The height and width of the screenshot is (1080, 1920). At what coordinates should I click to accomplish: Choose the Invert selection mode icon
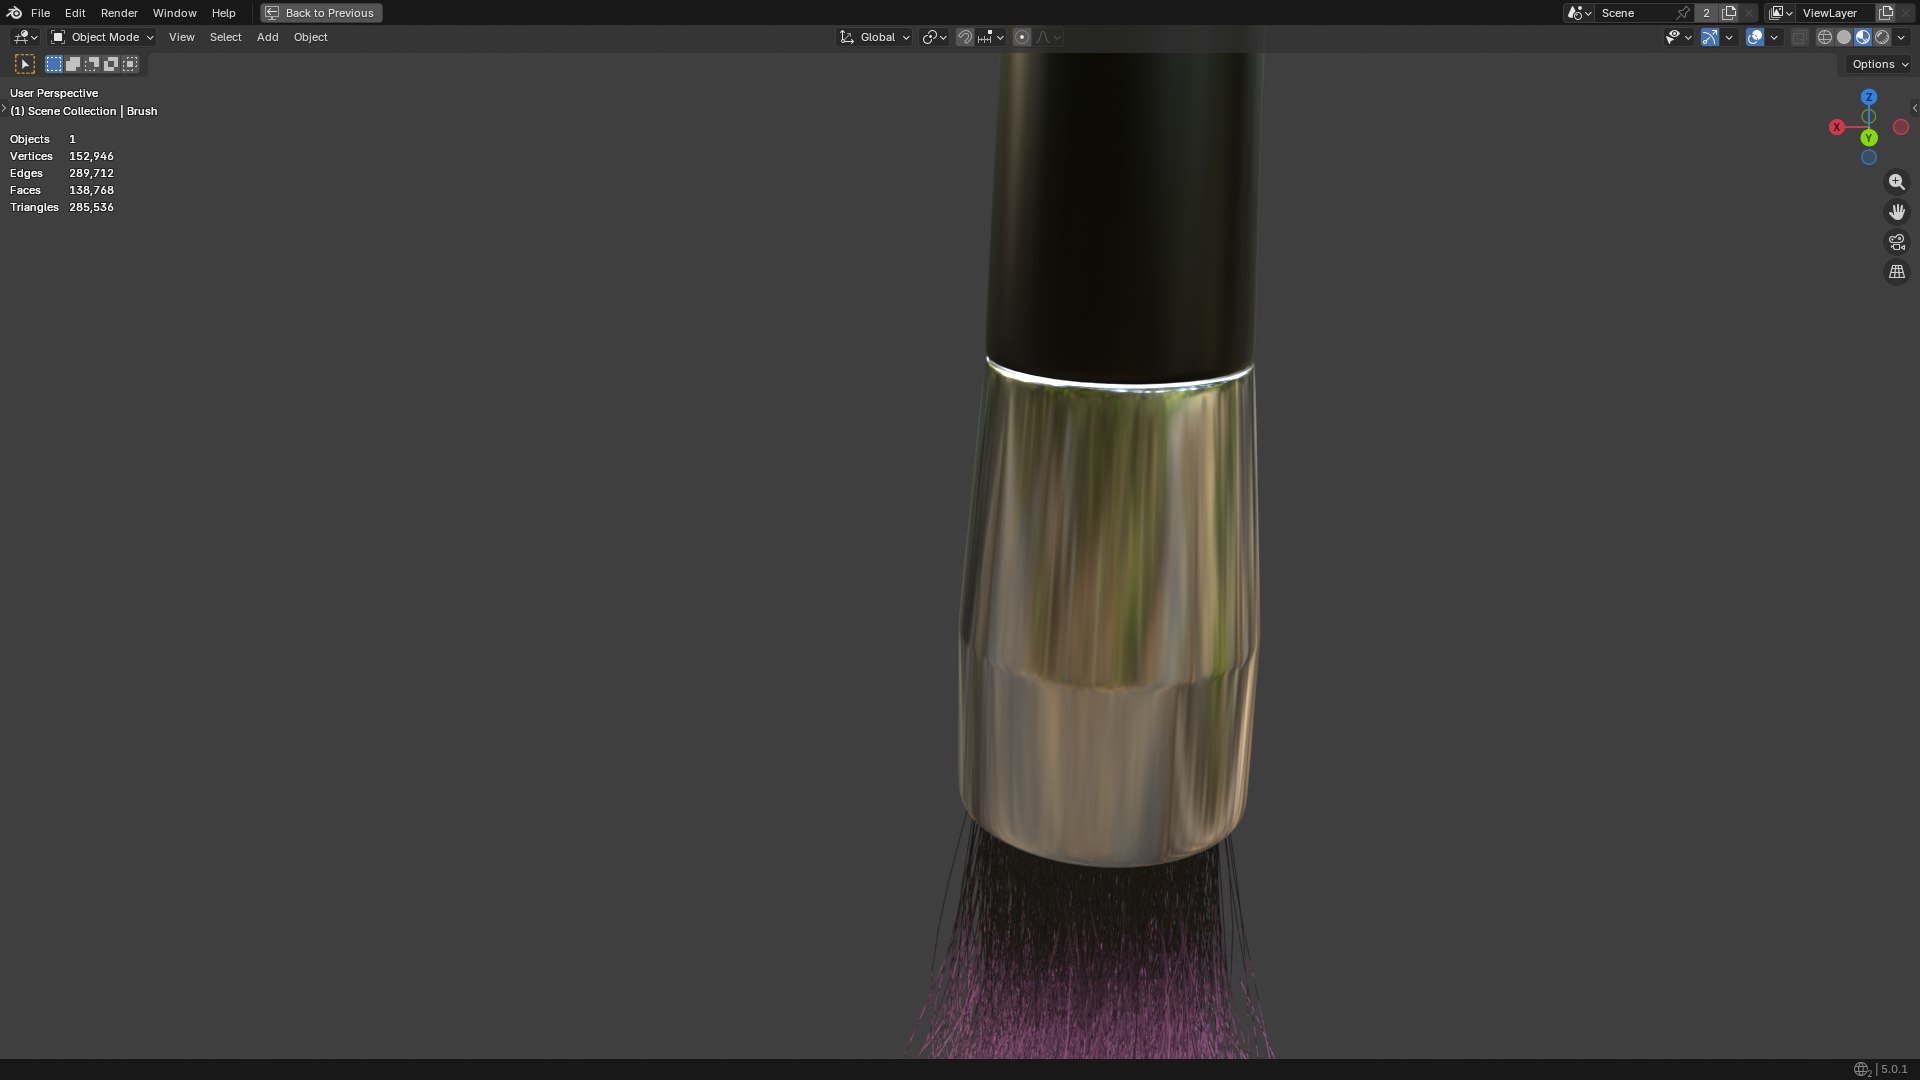pyautogui.click(x=111, y=64)
